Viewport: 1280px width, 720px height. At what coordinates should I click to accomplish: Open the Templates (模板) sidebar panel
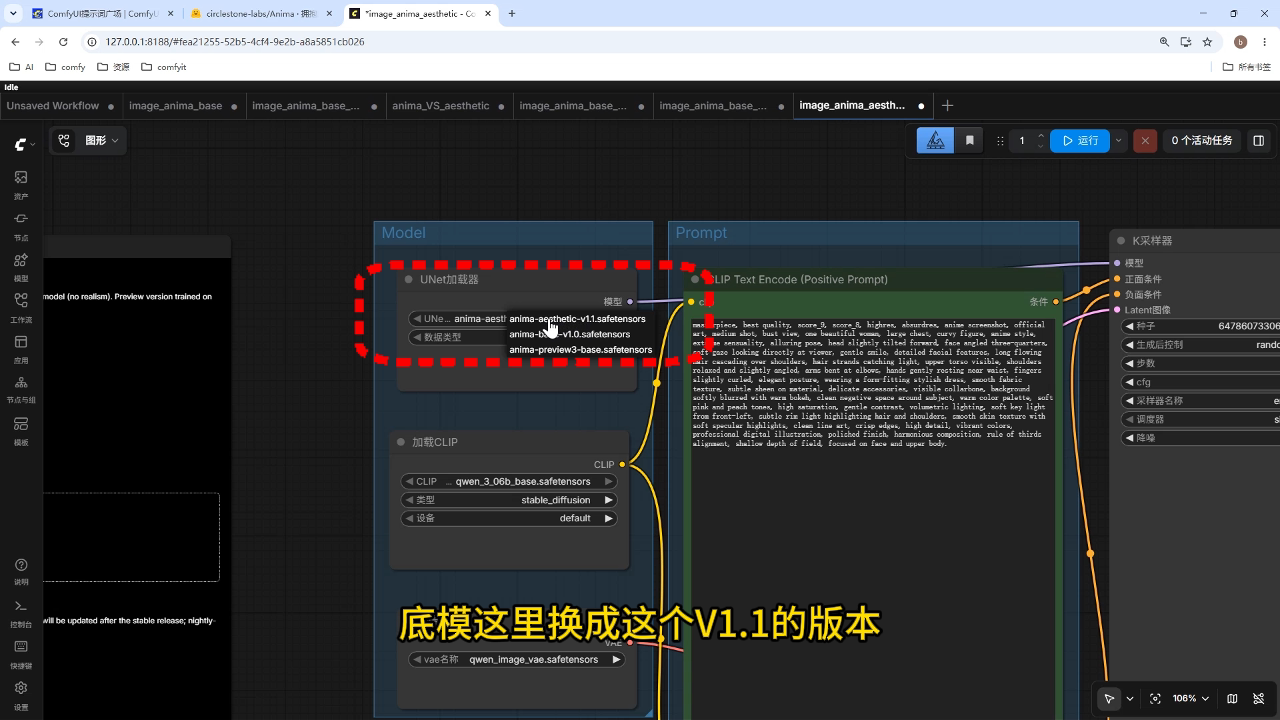click(20, 430)
